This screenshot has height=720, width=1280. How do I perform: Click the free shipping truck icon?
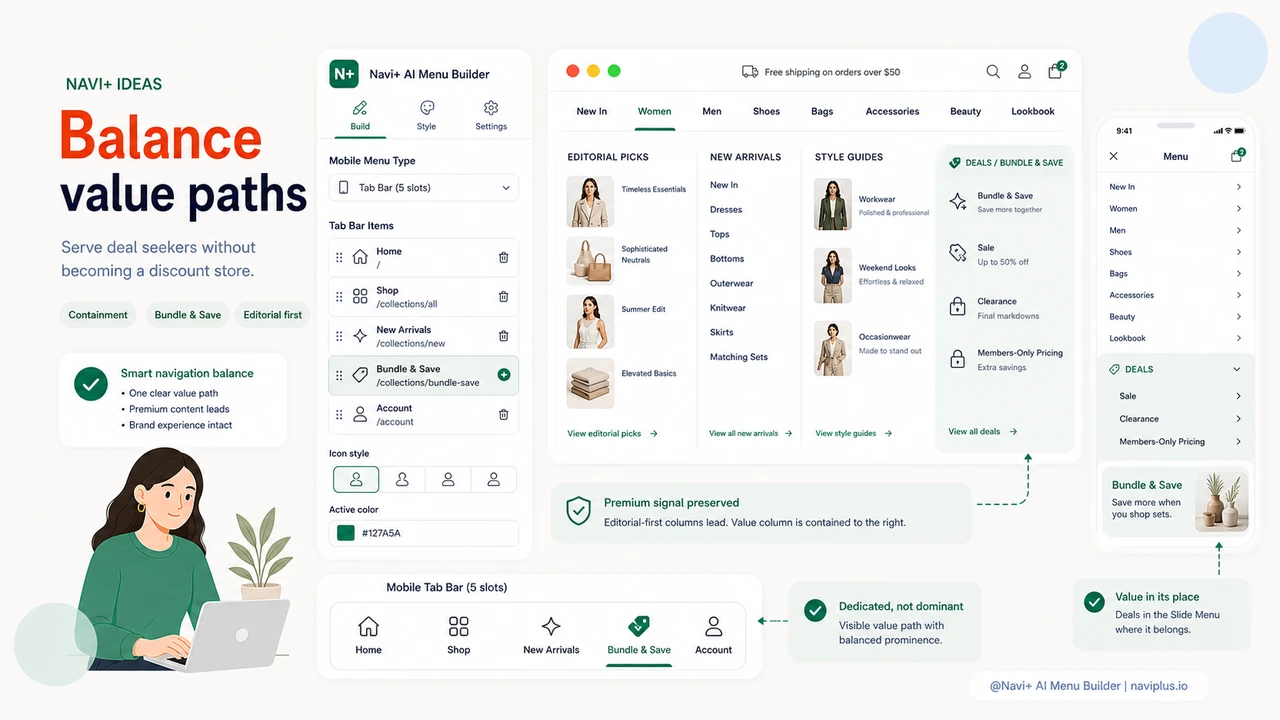pos(750,72)
